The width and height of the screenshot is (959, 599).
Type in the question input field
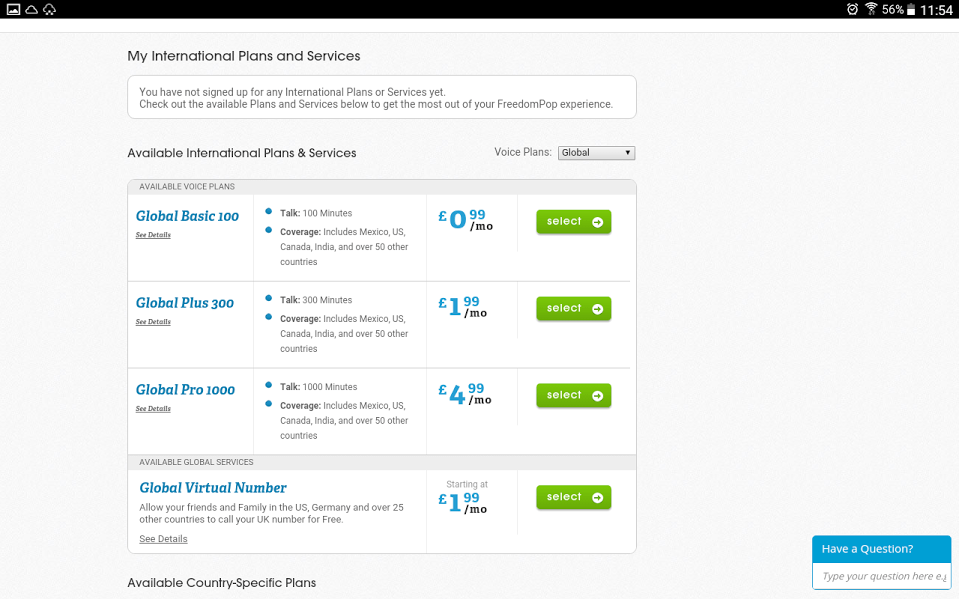[882, 576]
